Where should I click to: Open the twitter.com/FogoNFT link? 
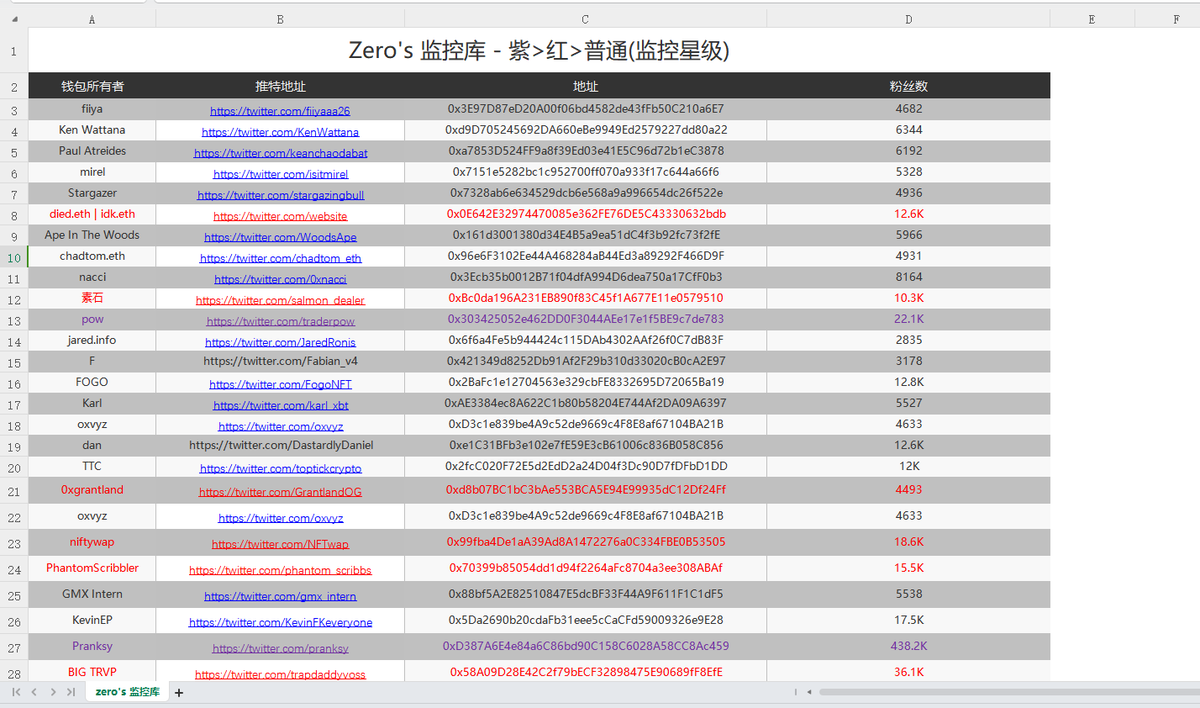coord(280,384)
